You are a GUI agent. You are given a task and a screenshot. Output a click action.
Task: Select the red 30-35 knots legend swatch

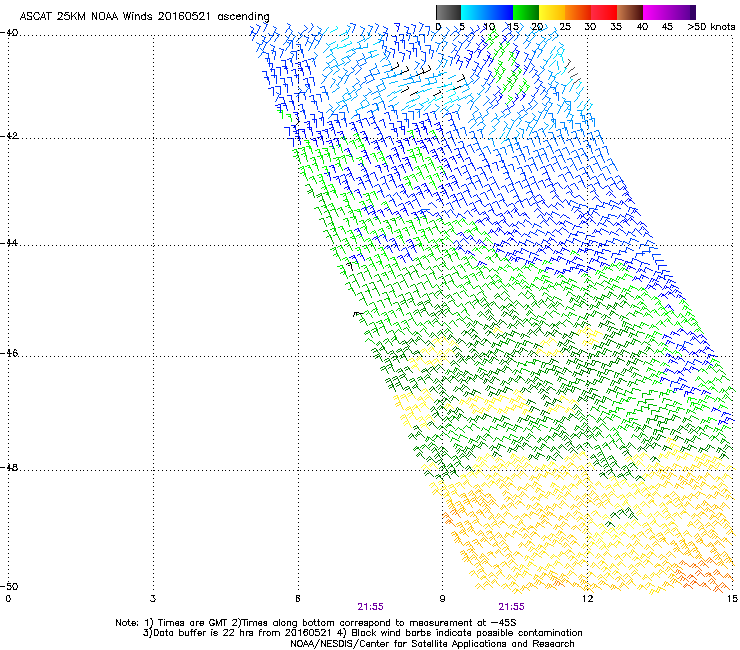[604, 12]
